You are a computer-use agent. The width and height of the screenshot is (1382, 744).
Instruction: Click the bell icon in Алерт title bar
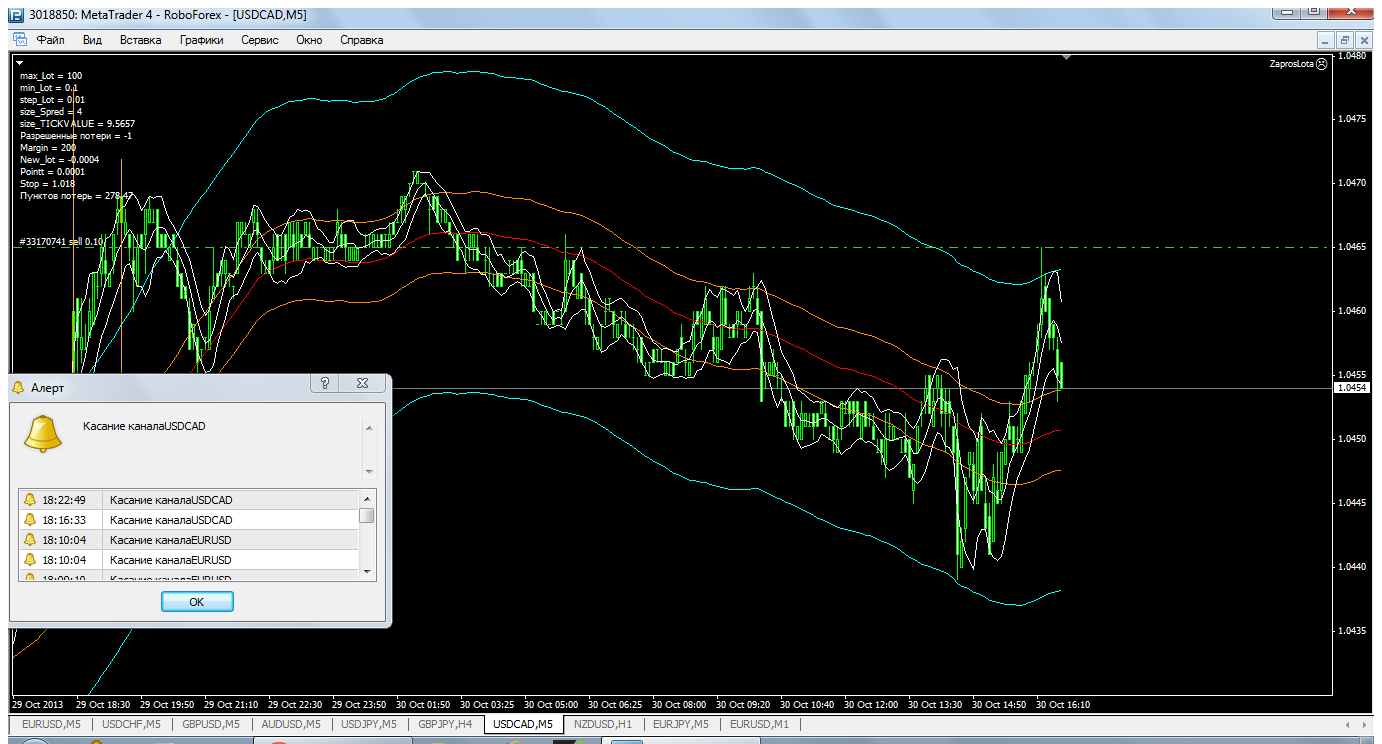[18, 387]
